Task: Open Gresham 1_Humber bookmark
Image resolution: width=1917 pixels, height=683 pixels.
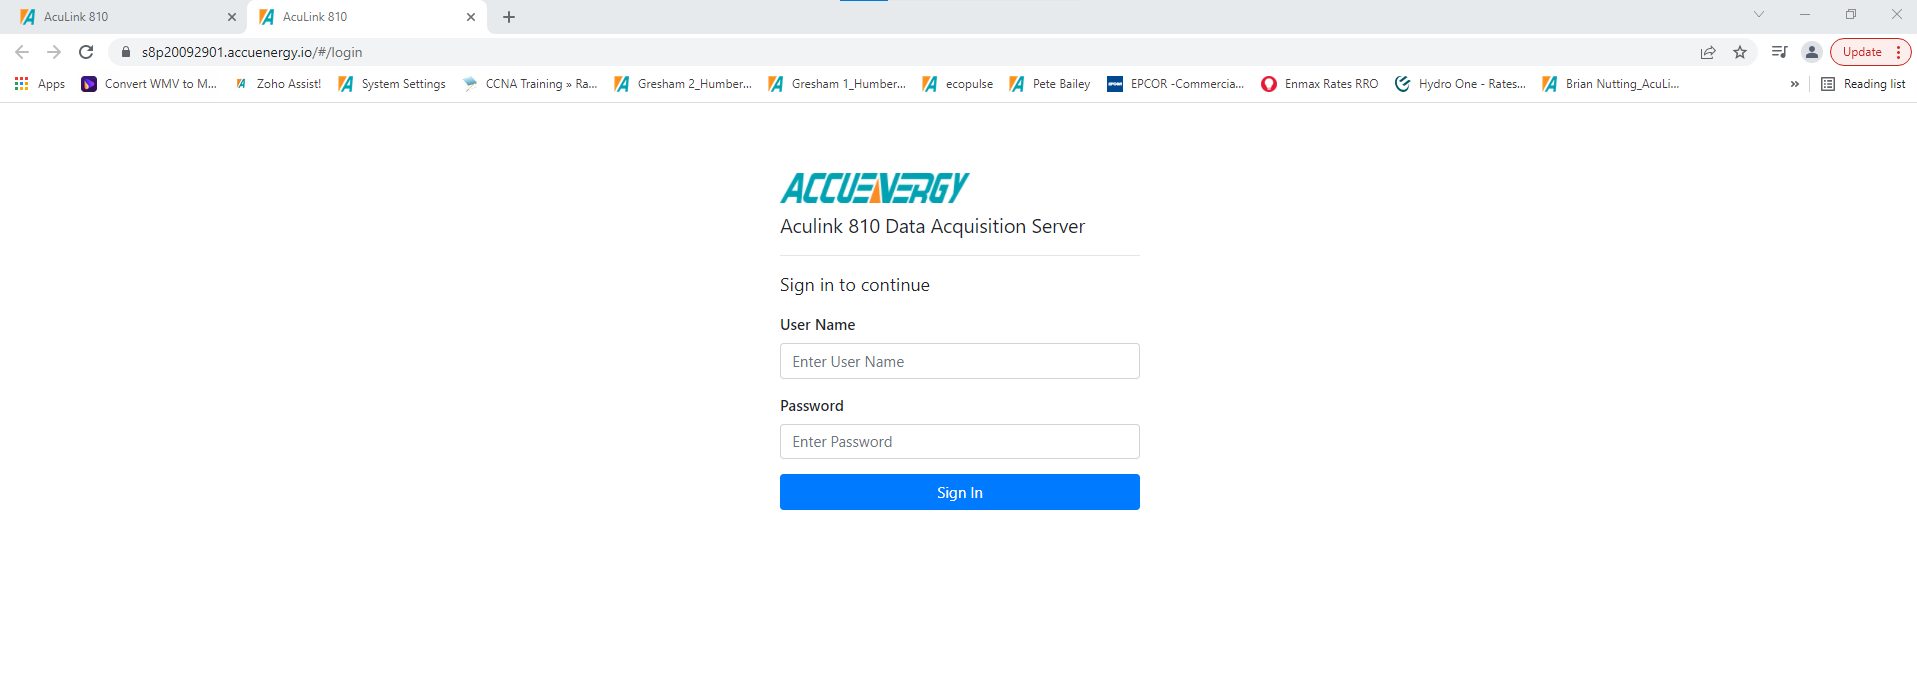Action: [837, 84]
